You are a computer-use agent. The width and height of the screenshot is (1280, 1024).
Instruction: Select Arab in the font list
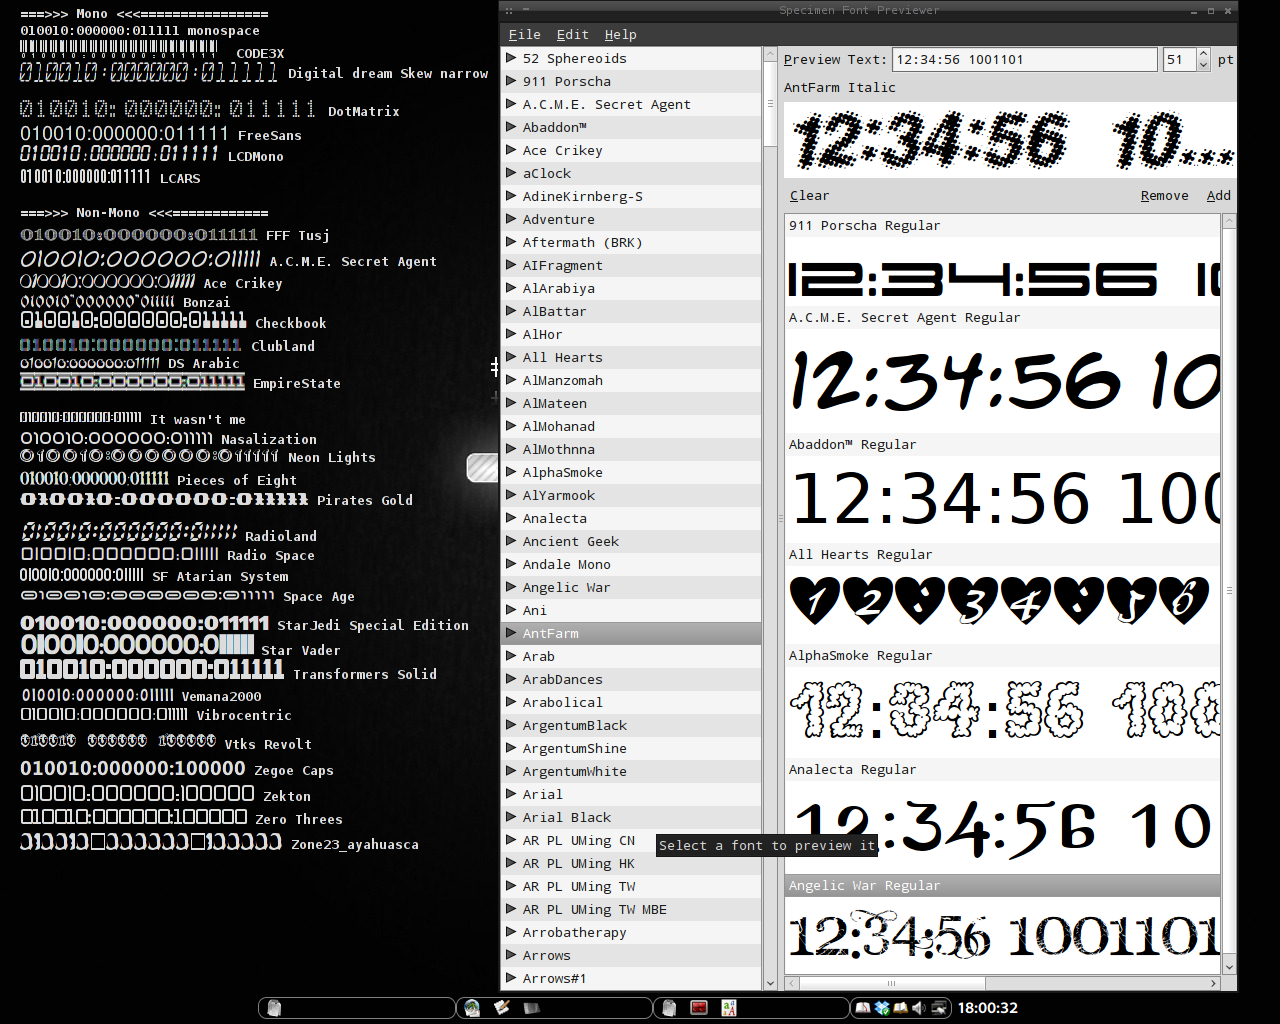[x=631, y=656]
